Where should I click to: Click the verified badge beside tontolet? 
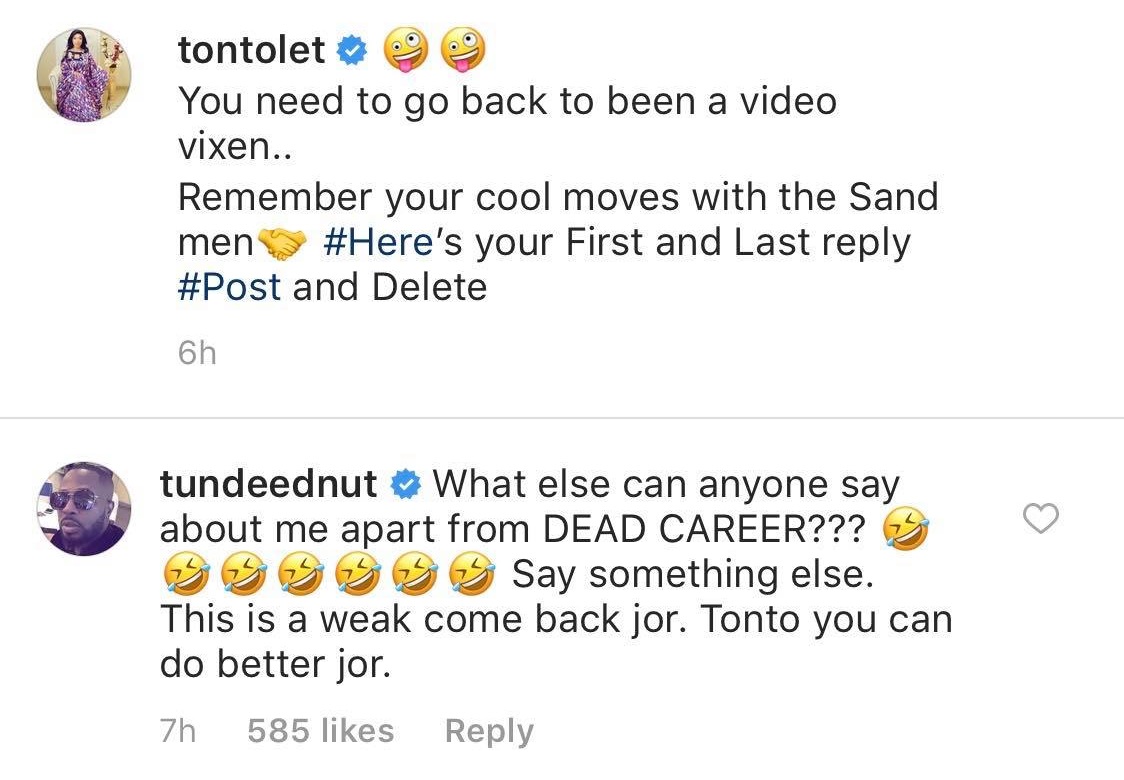[354, 52]
